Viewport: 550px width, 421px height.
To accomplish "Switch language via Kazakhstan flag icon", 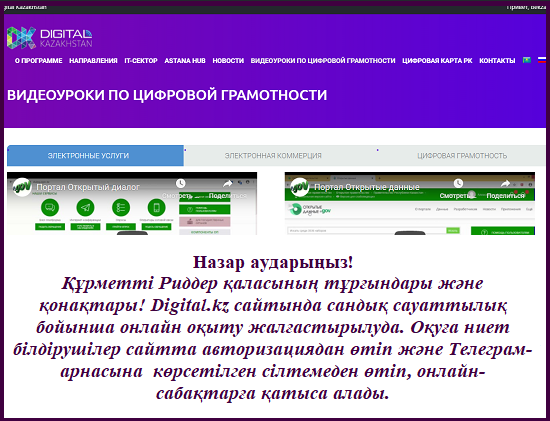I will [526, 60].
